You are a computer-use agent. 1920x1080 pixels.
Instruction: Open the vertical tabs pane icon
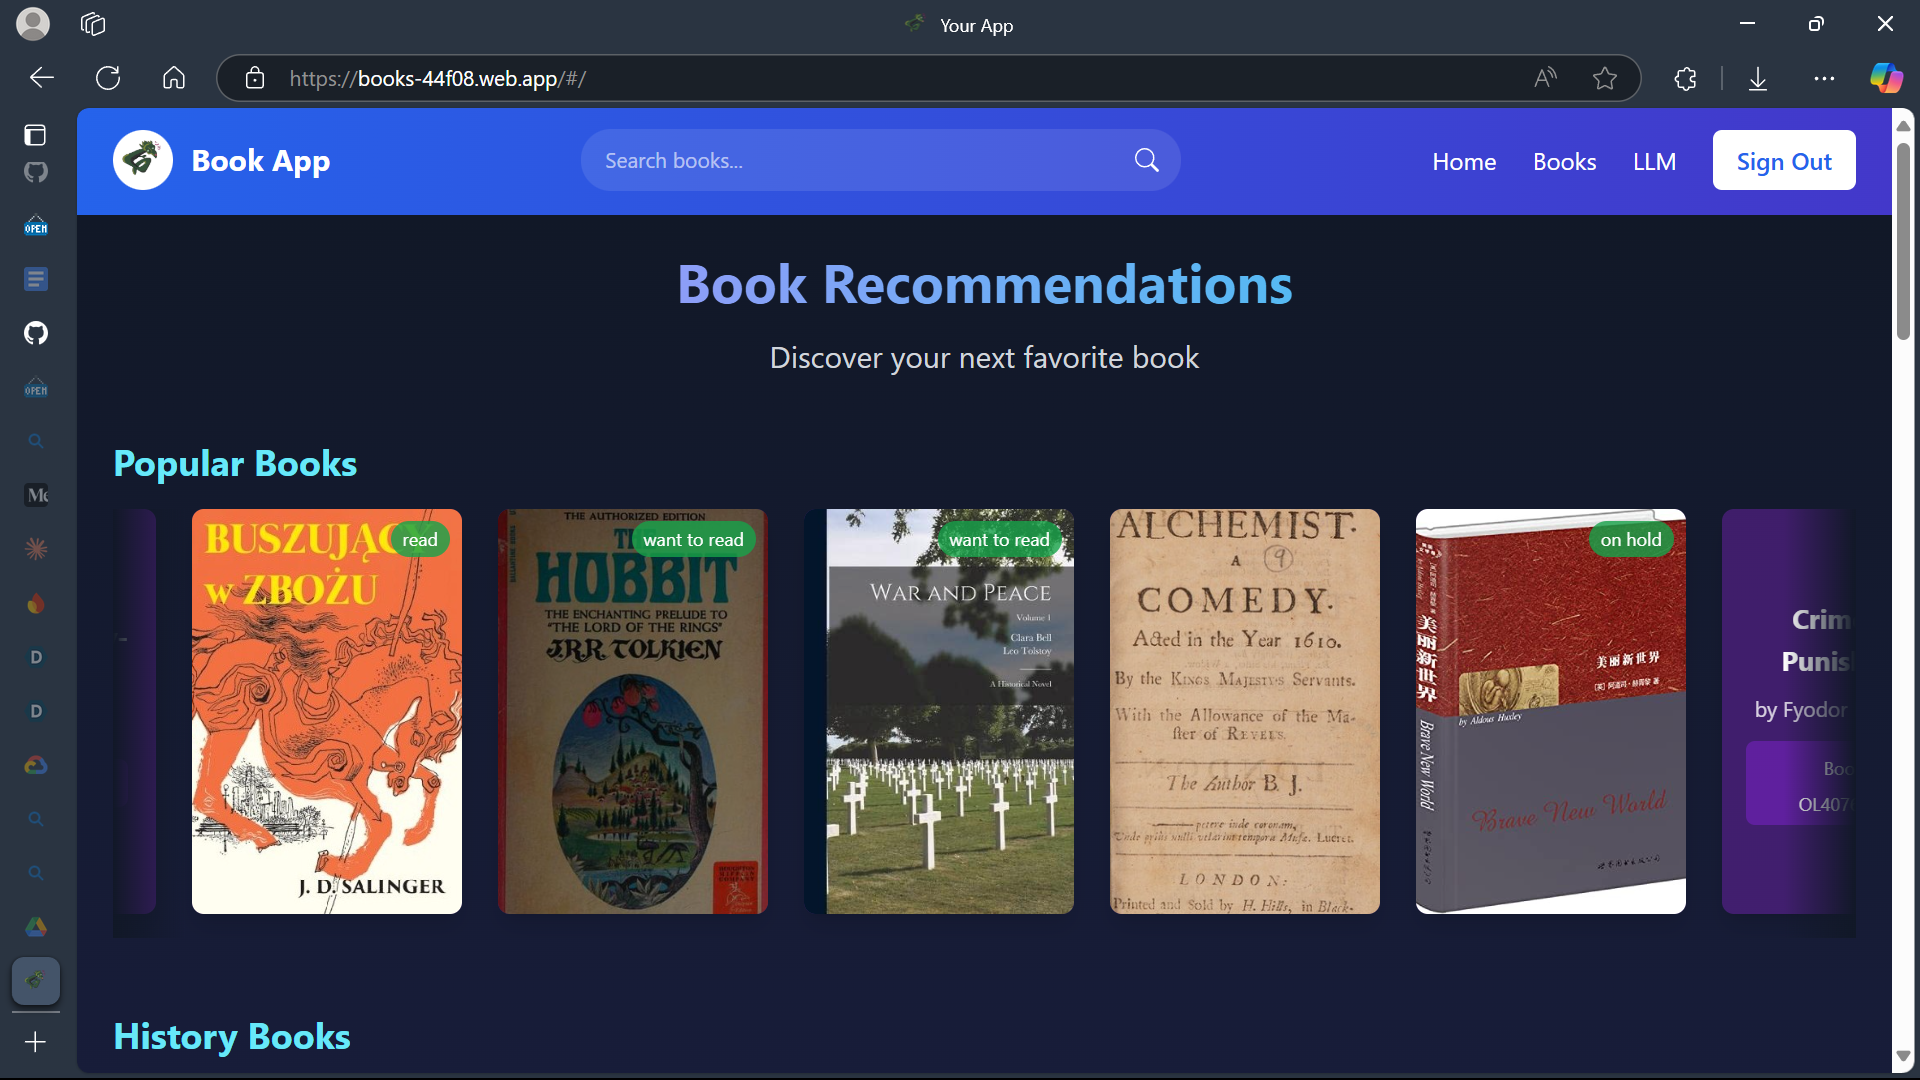coord(35,135)
